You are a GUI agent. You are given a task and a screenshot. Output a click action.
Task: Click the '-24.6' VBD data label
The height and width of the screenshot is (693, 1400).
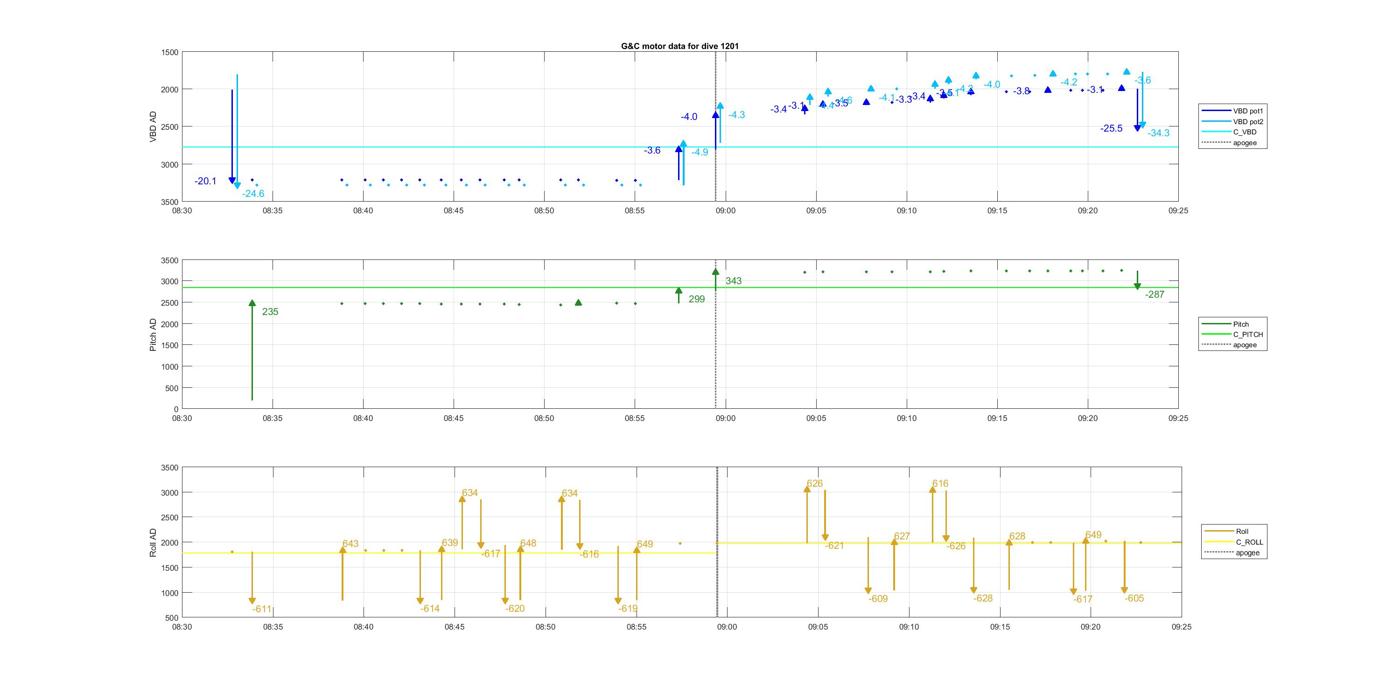[253, 194]
